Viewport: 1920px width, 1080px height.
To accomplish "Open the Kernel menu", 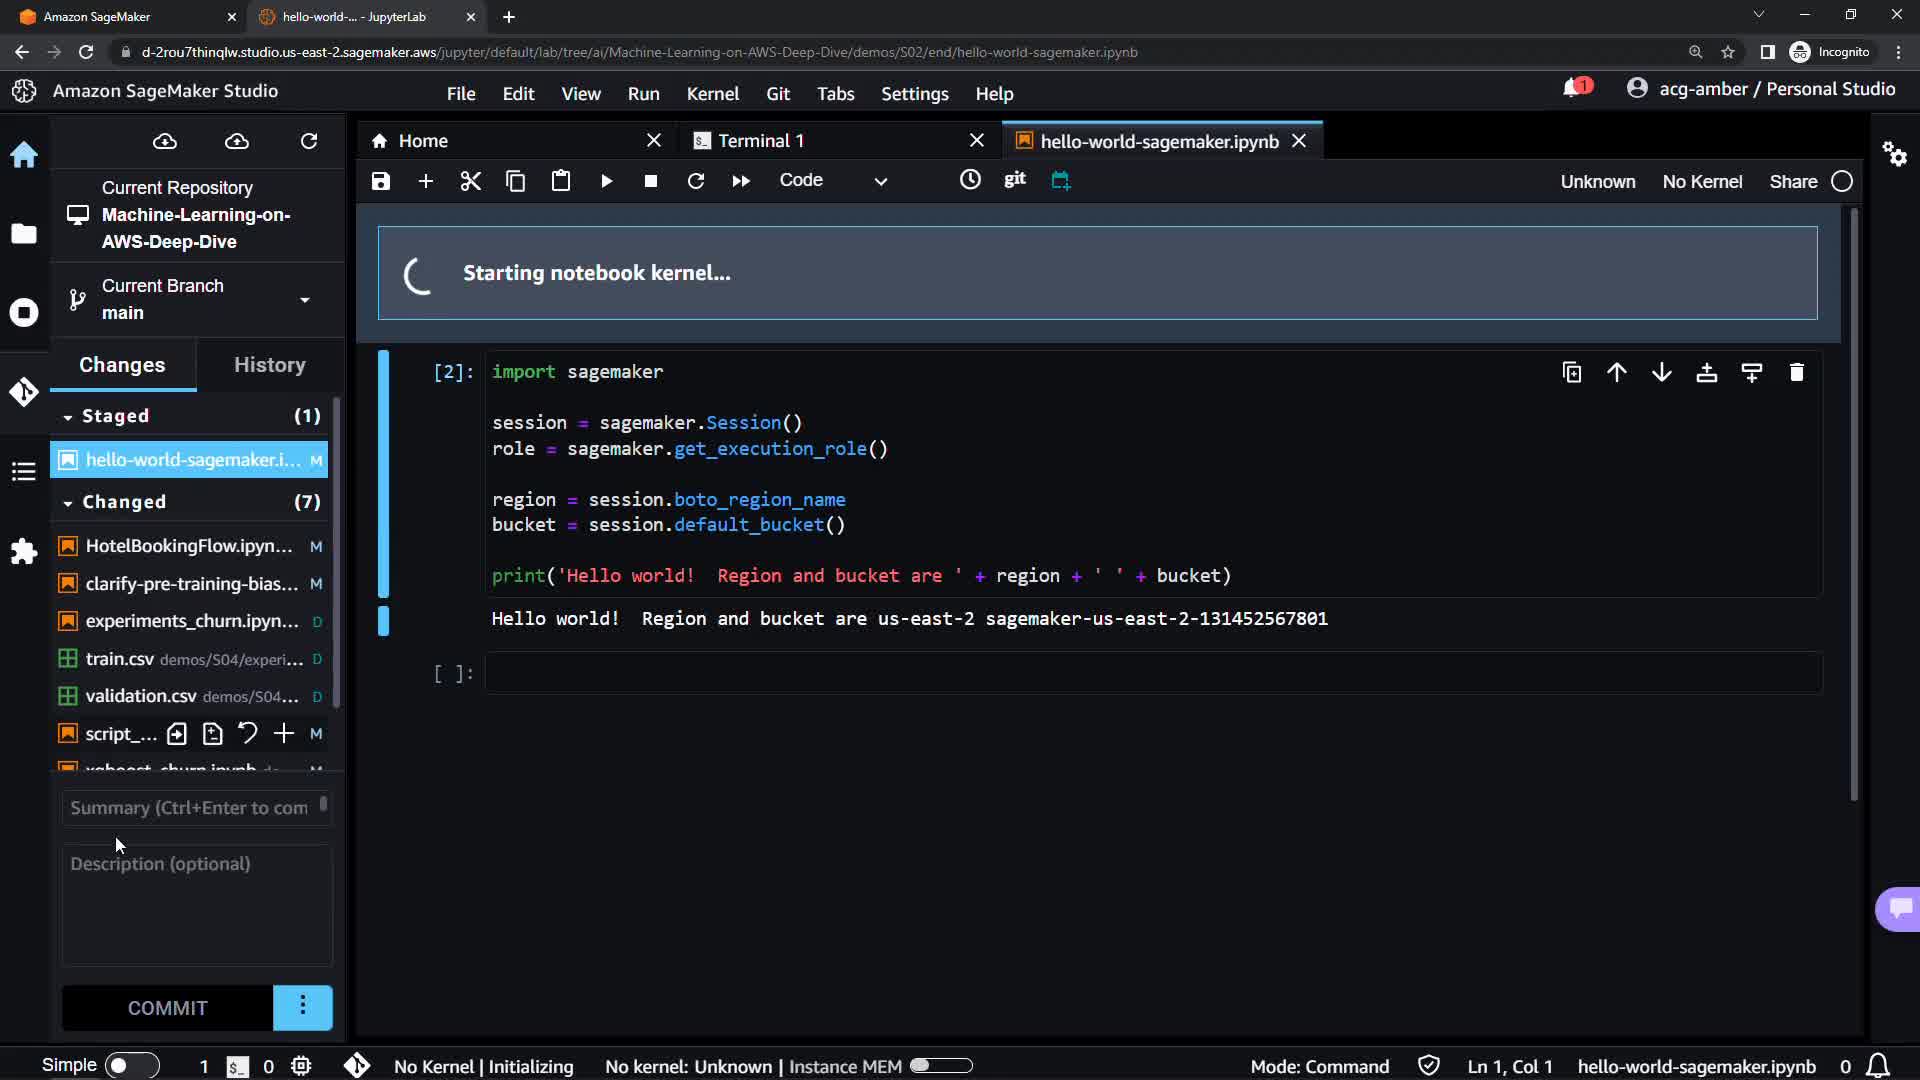I will (x=712, y=93).
